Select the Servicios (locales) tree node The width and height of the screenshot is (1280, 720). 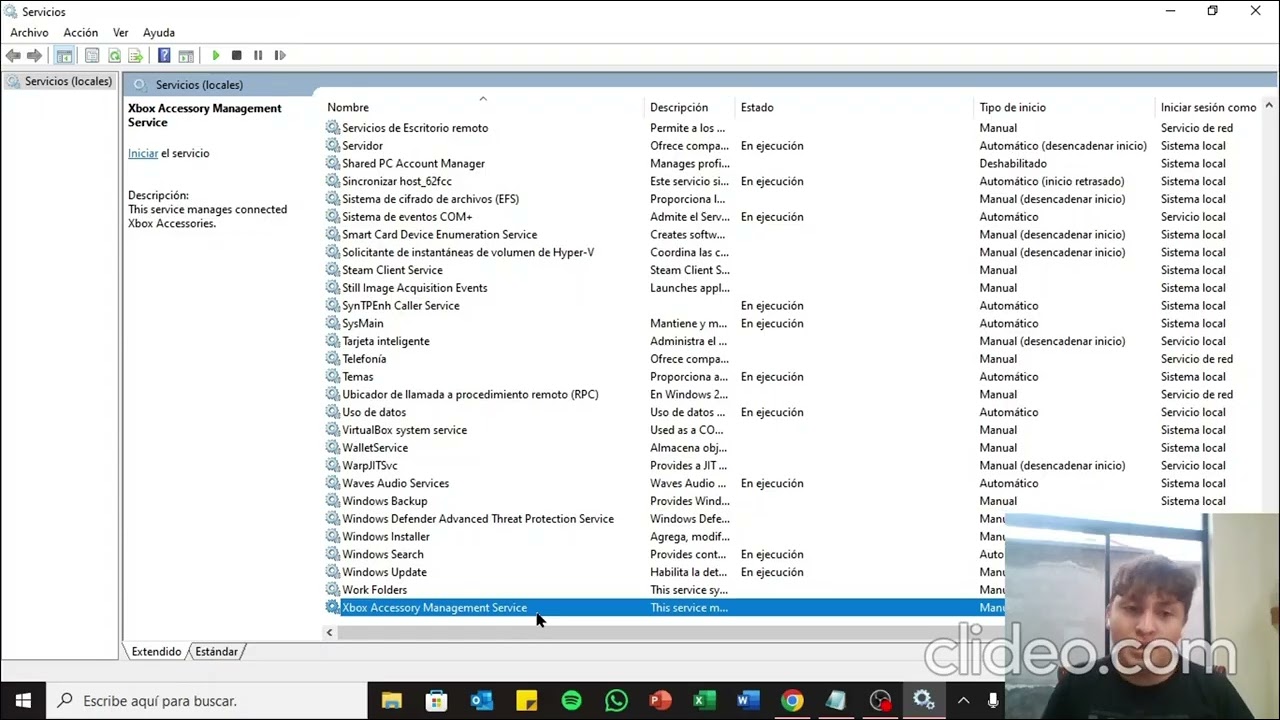click(68, 81)
